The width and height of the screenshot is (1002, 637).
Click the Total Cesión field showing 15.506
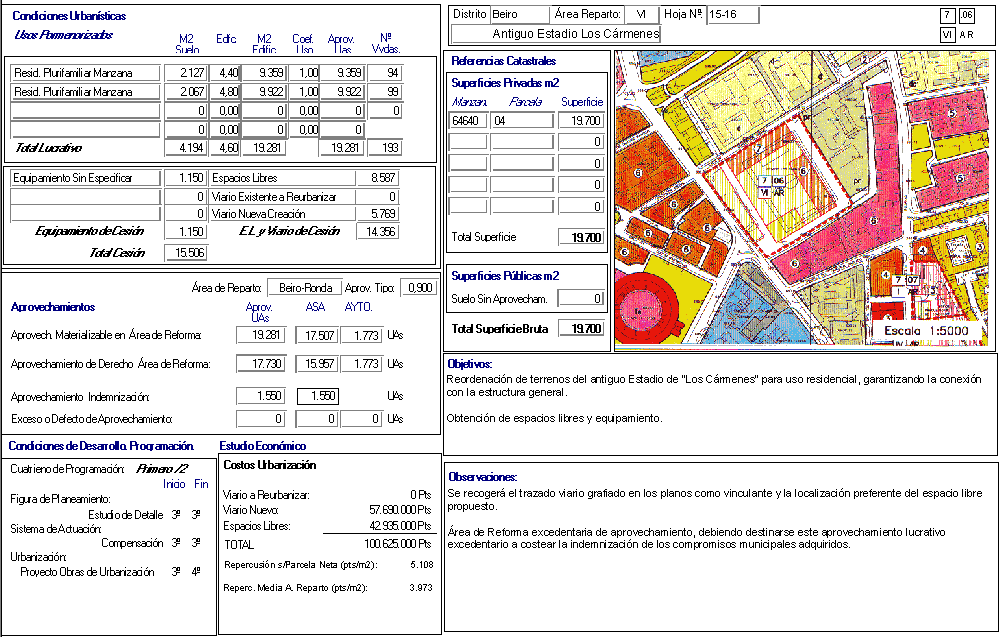[x=185, y=253]
